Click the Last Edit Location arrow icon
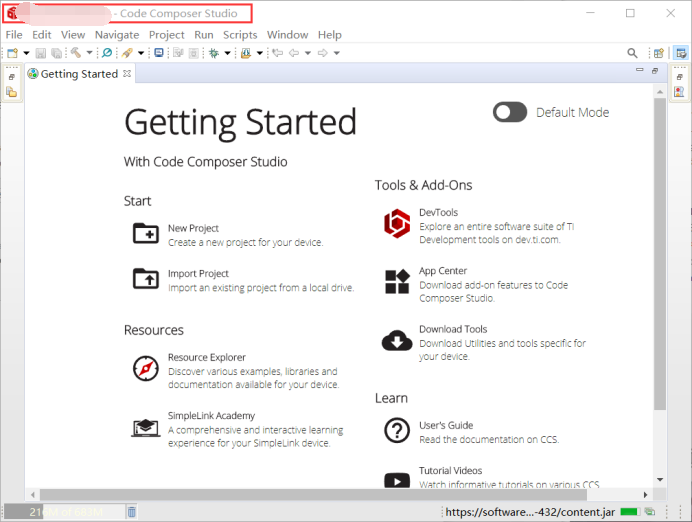This screenshot has height=522, width=692. pos(278,53)
